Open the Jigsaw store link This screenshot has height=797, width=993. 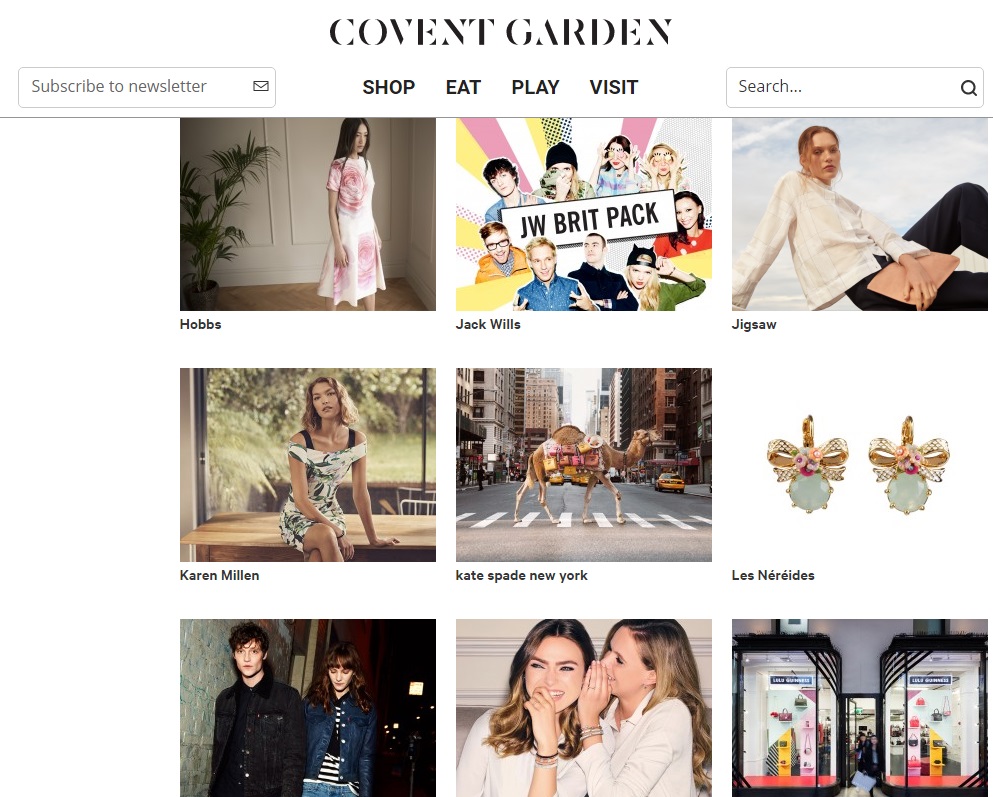click(754, 325)
